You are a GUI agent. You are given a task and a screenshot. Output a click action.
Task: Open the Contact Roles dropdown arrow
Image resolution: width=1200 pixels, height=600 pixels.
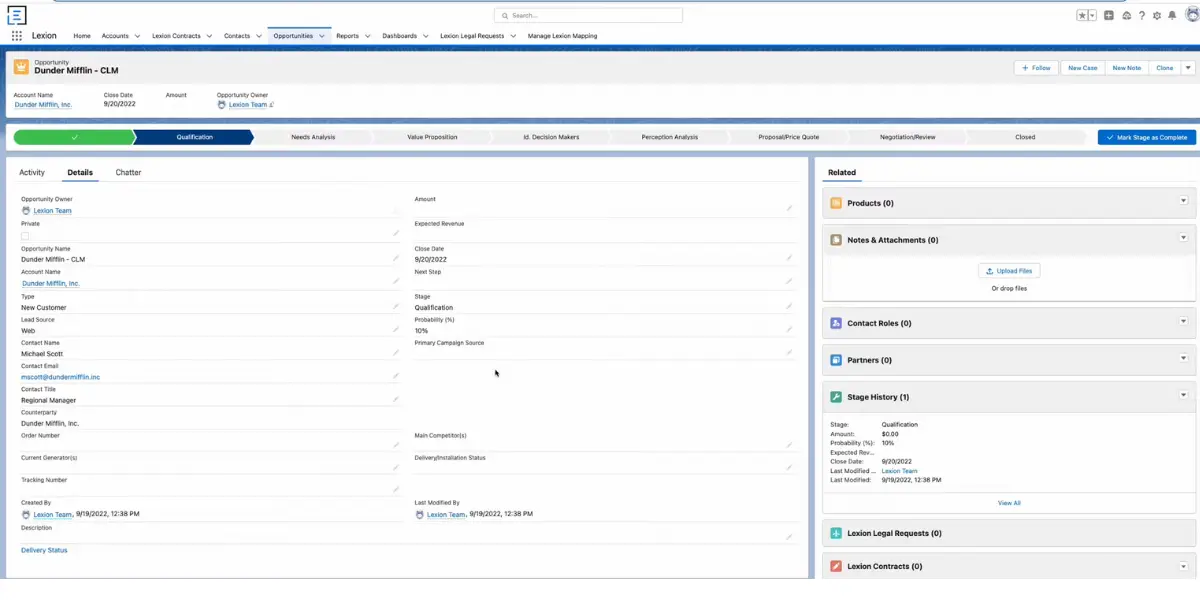click(x=1183, y=322)
